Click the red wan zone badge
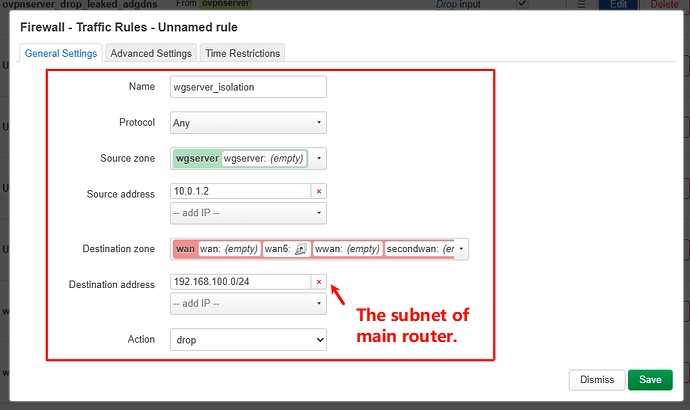 (x=185, y=249)
